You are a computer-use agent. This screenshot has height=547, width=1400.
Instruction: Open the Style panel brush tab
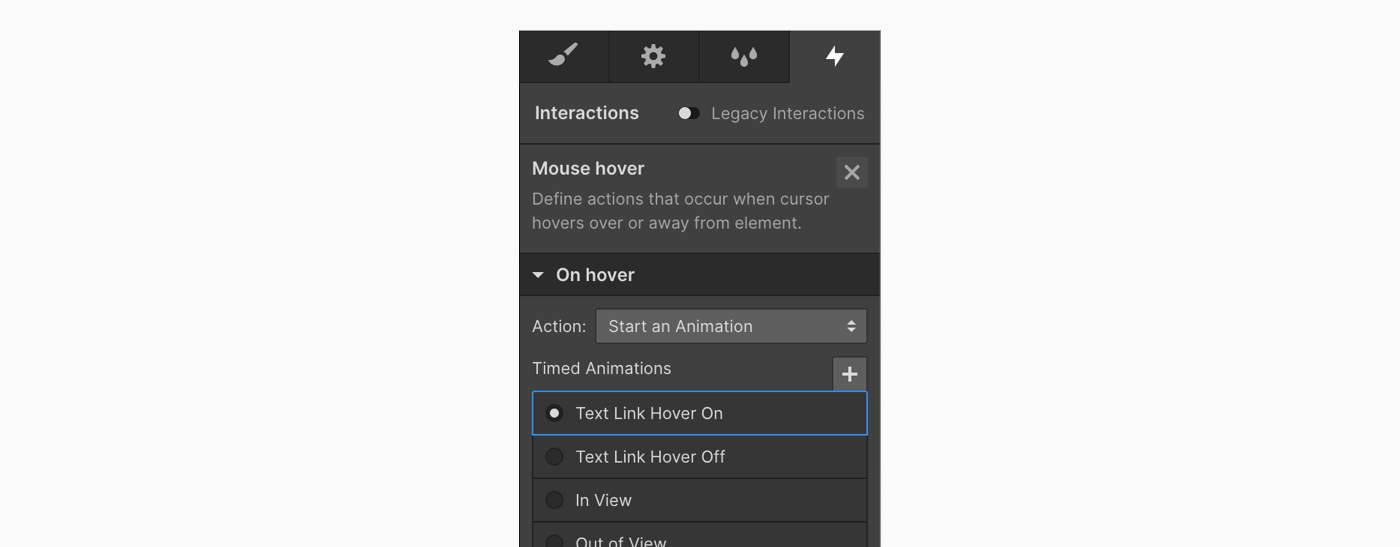pyautogui.click(x=564, y=56)
